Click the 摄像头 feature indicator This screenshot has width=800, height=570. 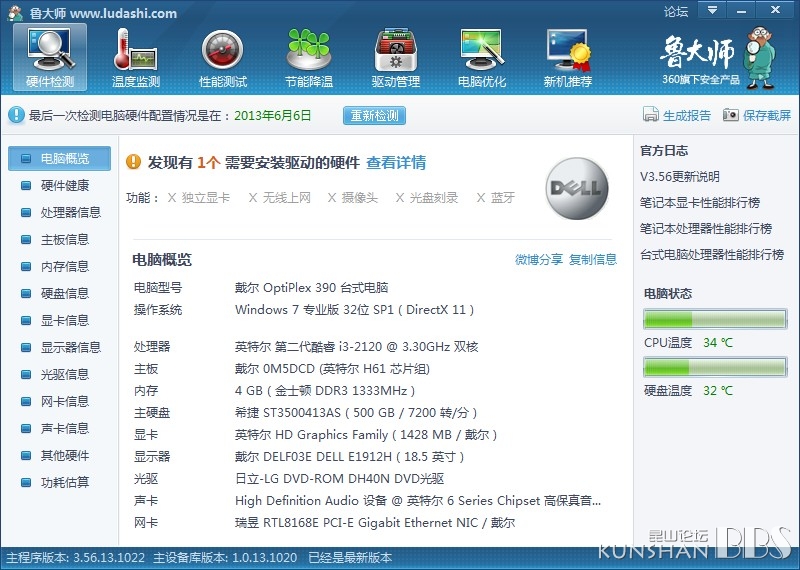(x=353, y=198)
